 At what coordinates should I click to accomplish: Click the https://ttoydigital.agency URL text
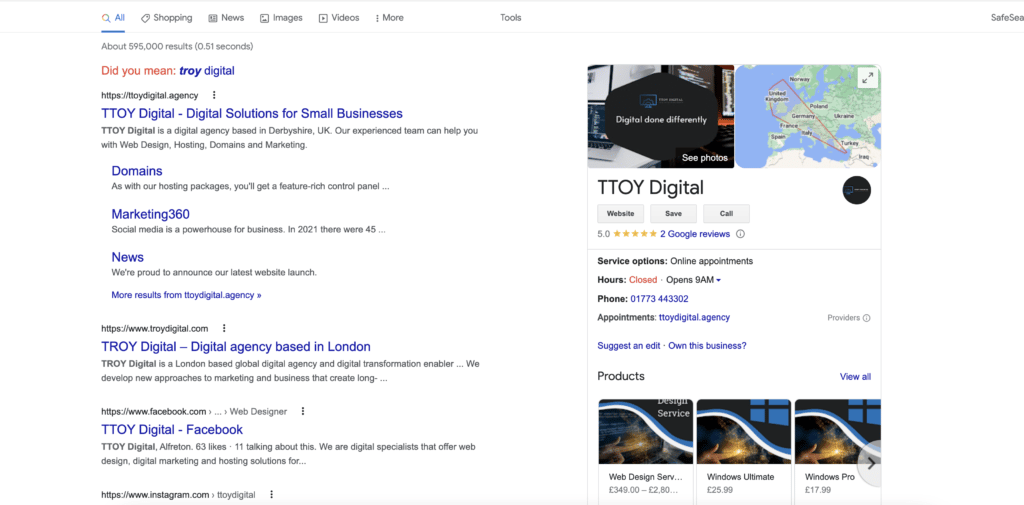point(150,95)
